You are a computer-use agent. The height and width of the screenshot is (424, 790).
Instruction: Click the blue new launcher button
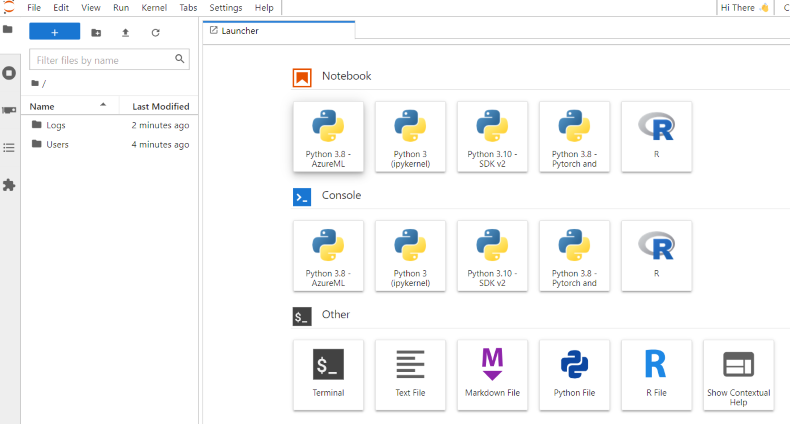(54, 33)
